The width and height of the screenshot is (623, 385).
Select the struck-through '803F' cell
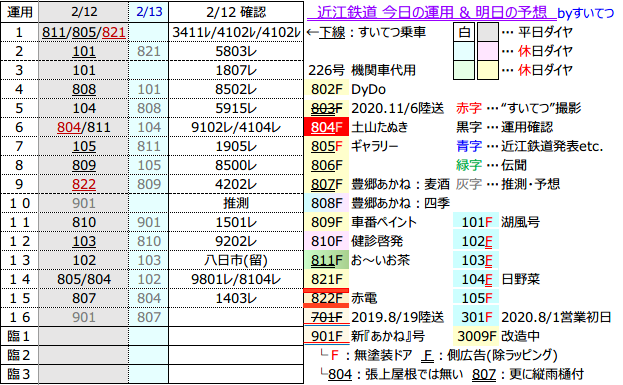(327, 108)
